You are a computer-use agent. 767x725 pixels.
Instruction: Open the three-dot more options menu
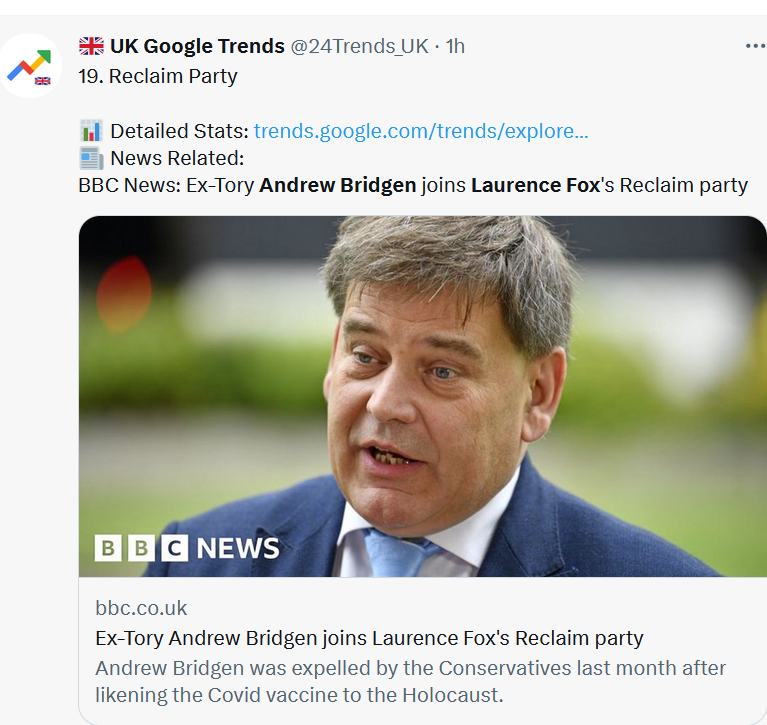point(756,46)
